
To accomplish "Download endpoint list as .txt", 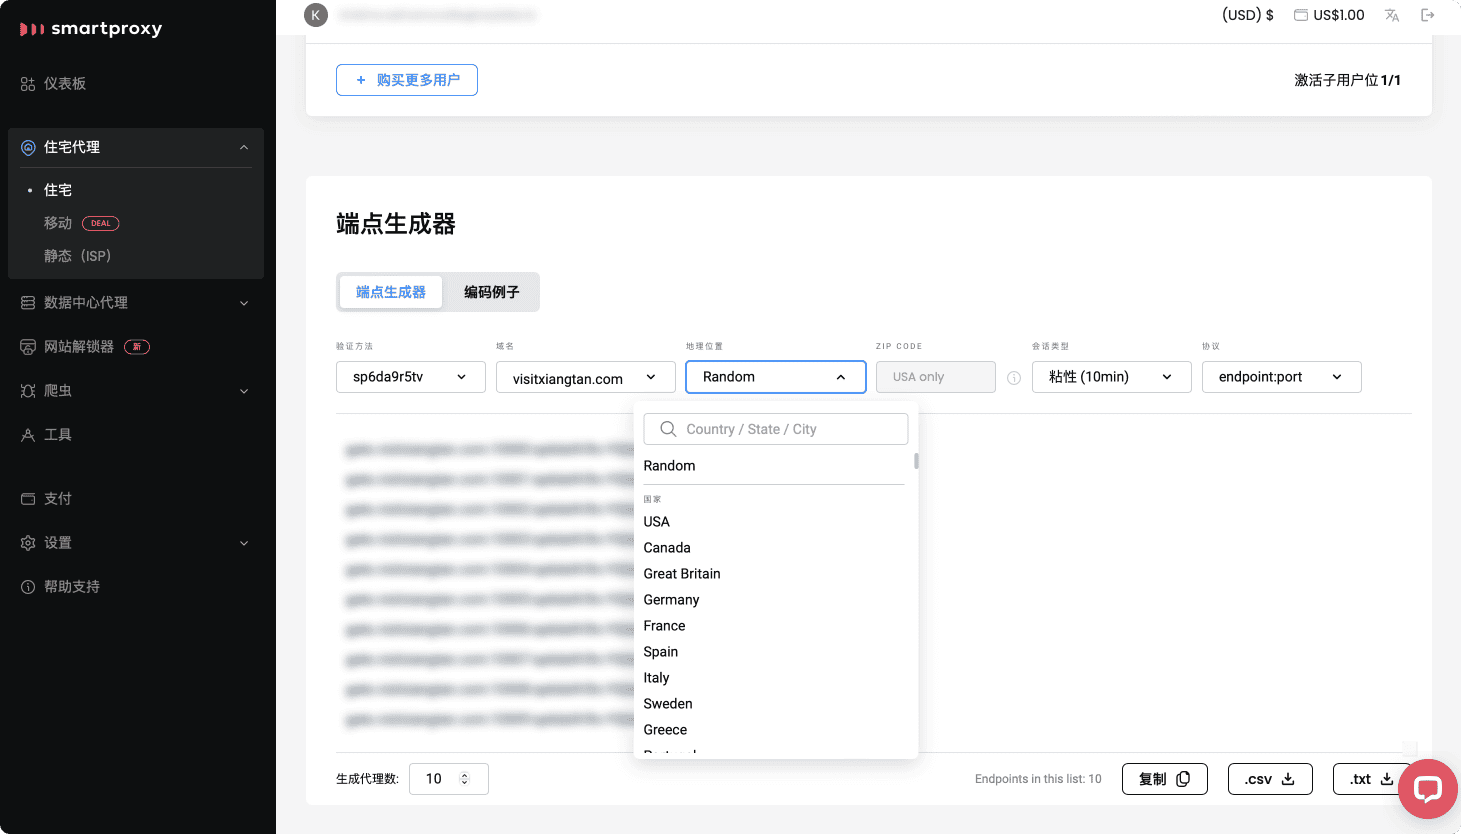I will coord(1371,779).
